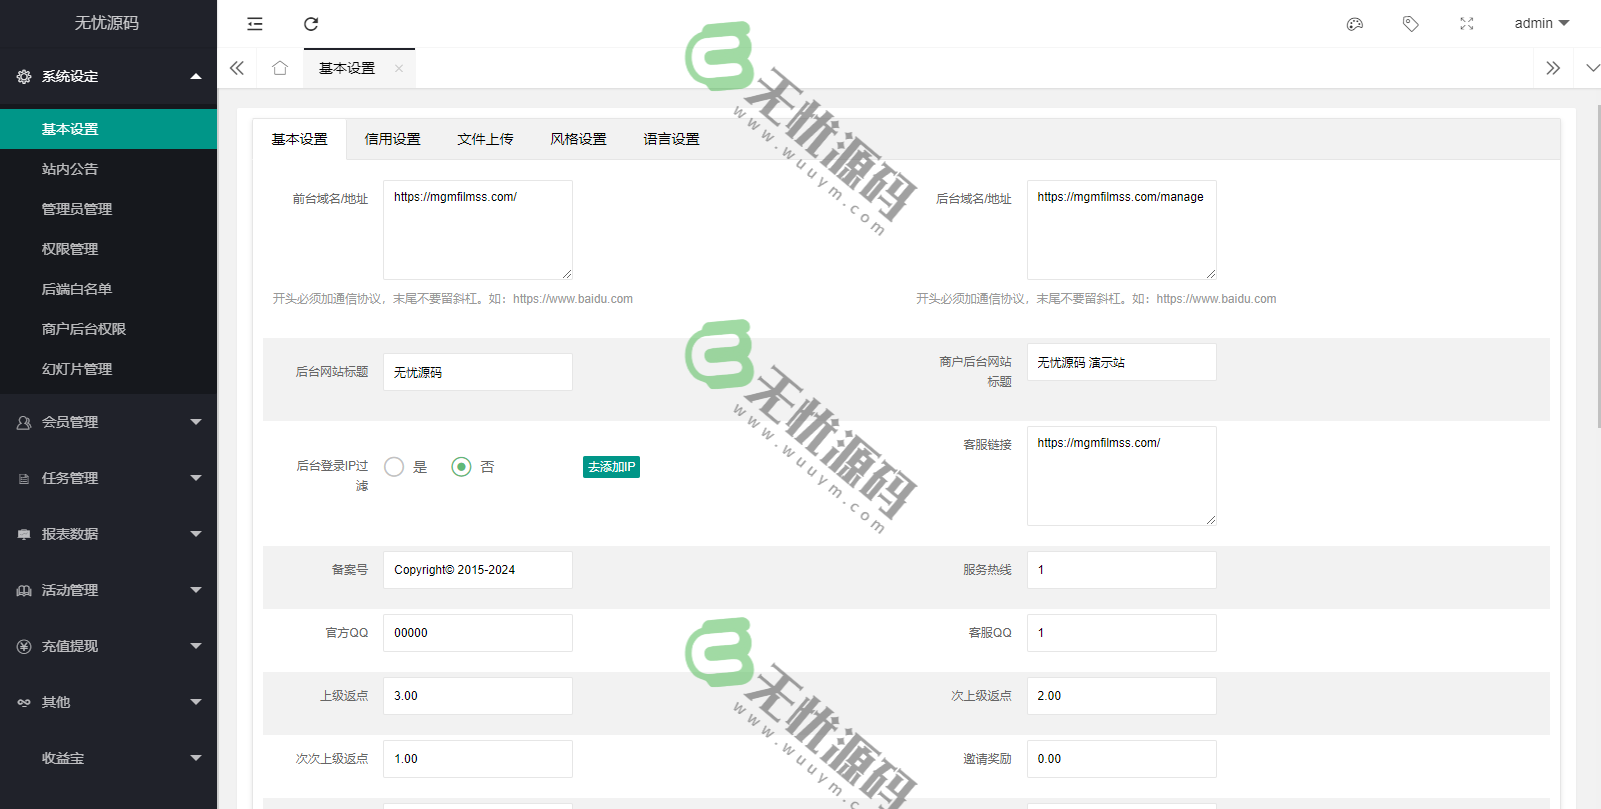Expand the 活动管理 menu arrow
Image resolution: width=1601 pixels, height=809 pixels.
(196, 590)
